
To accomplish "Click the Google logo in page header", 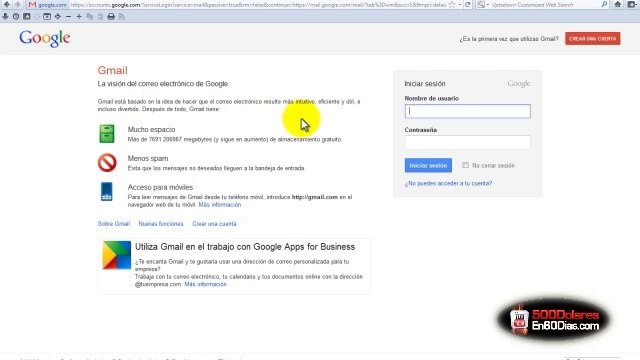I will tap(44, 39).
